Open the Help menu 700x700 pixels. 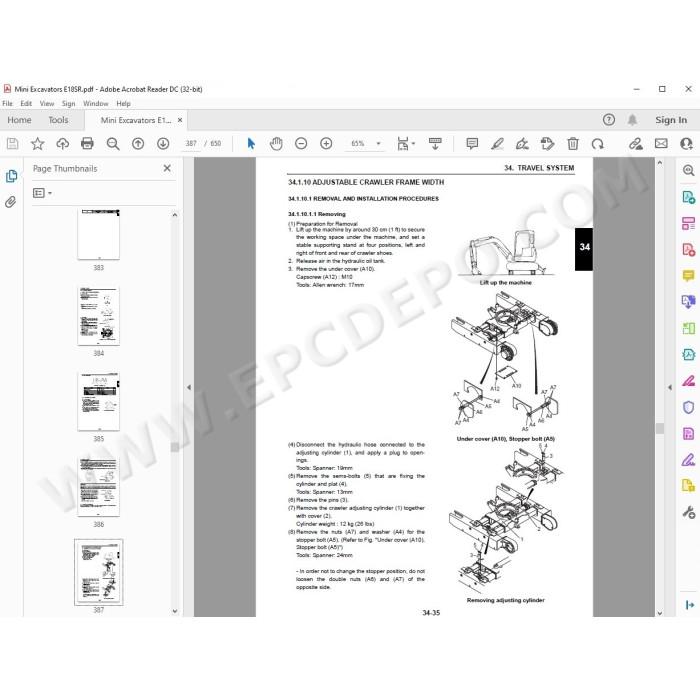coord(123,103)
